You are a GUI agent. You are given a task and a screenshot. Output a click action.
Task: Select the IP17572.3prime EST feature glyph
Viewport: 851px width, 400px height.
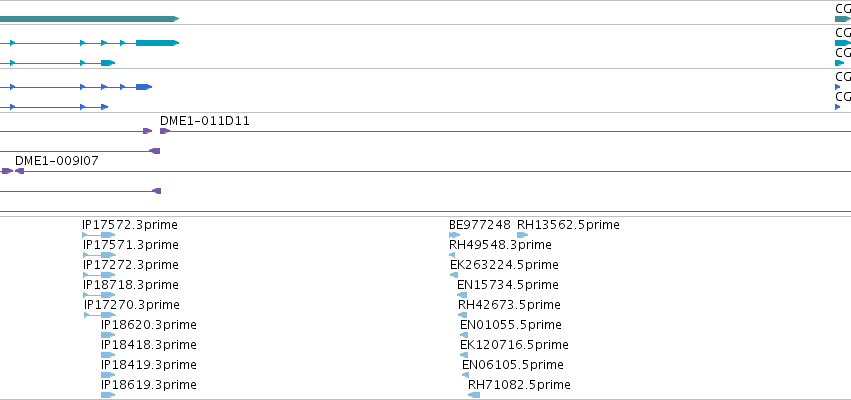98,235
